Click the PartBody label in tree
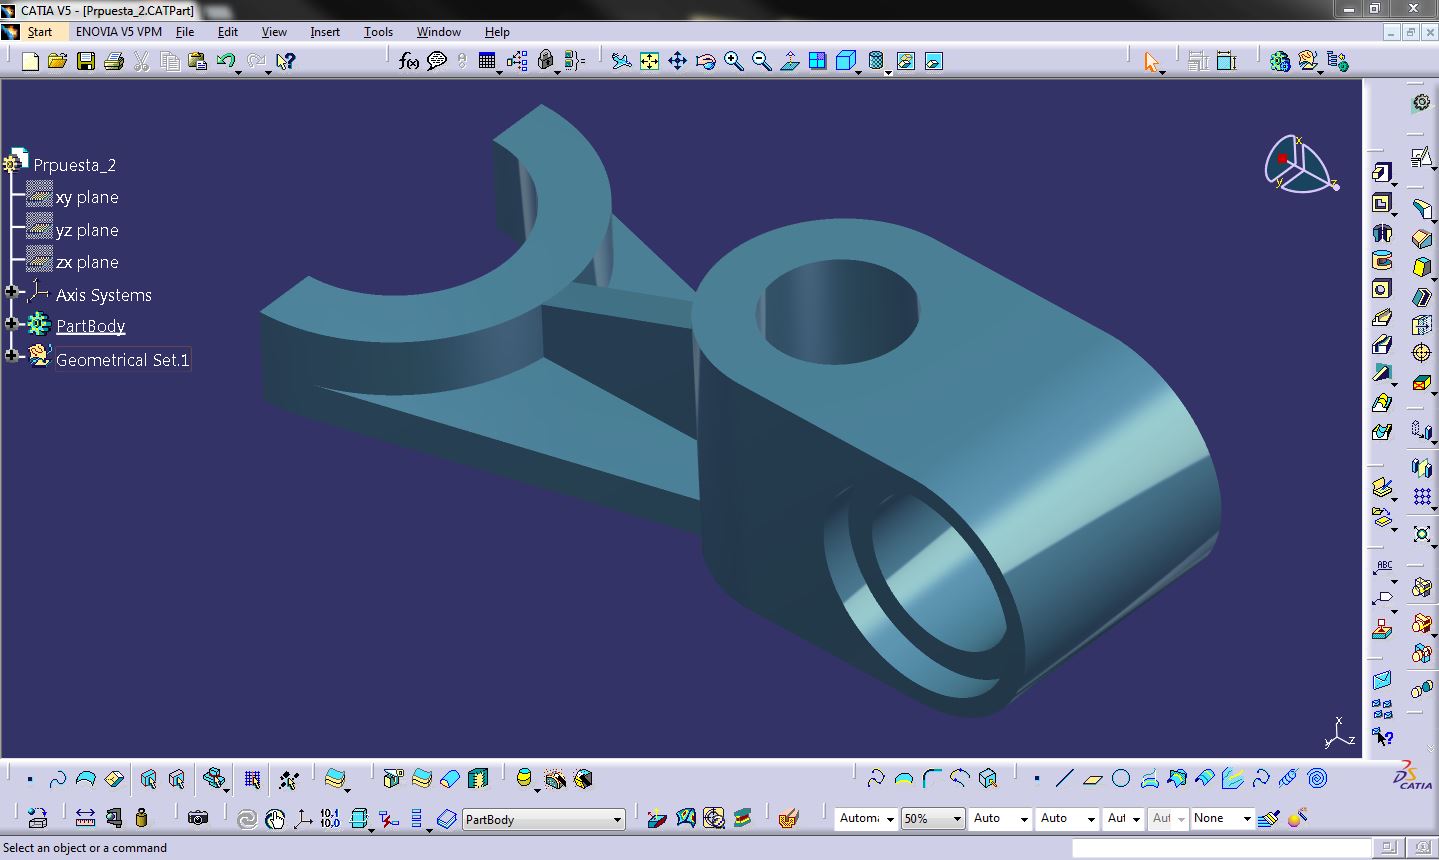The width and height of the screenshot is (1439, 860). (91, 326)
